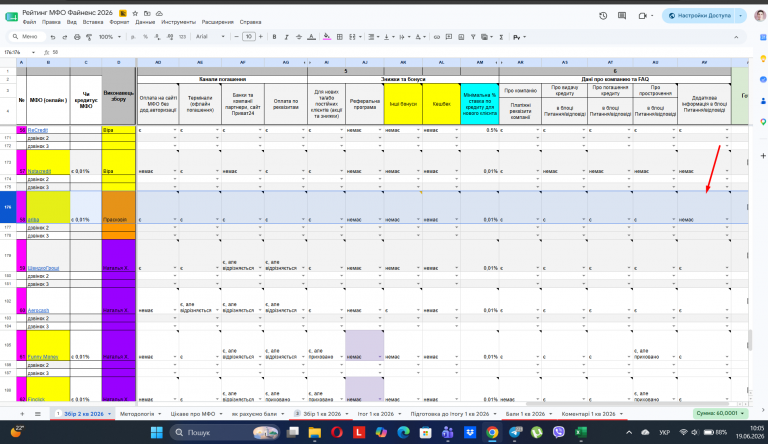
Task: Open text color picker
Action: click(312, 37)
